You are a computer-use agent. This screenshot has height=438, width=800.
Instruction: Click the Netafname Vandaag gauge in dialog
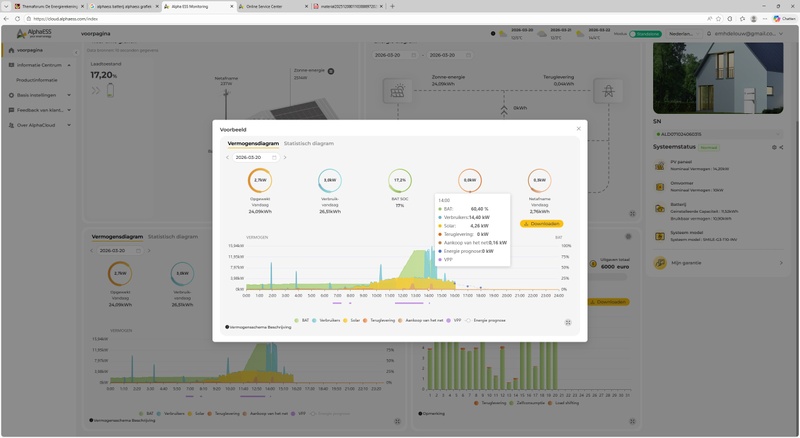pyautogui.click(x=539, y=180)
